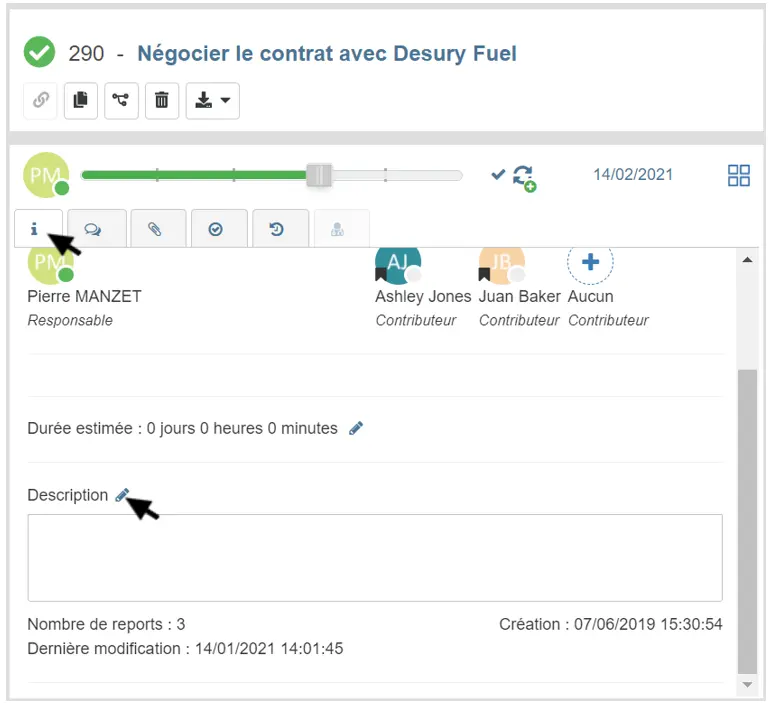Click the recurring refresh icon with plus
Viewport: 771px width, 703px height.
point(523,177)
